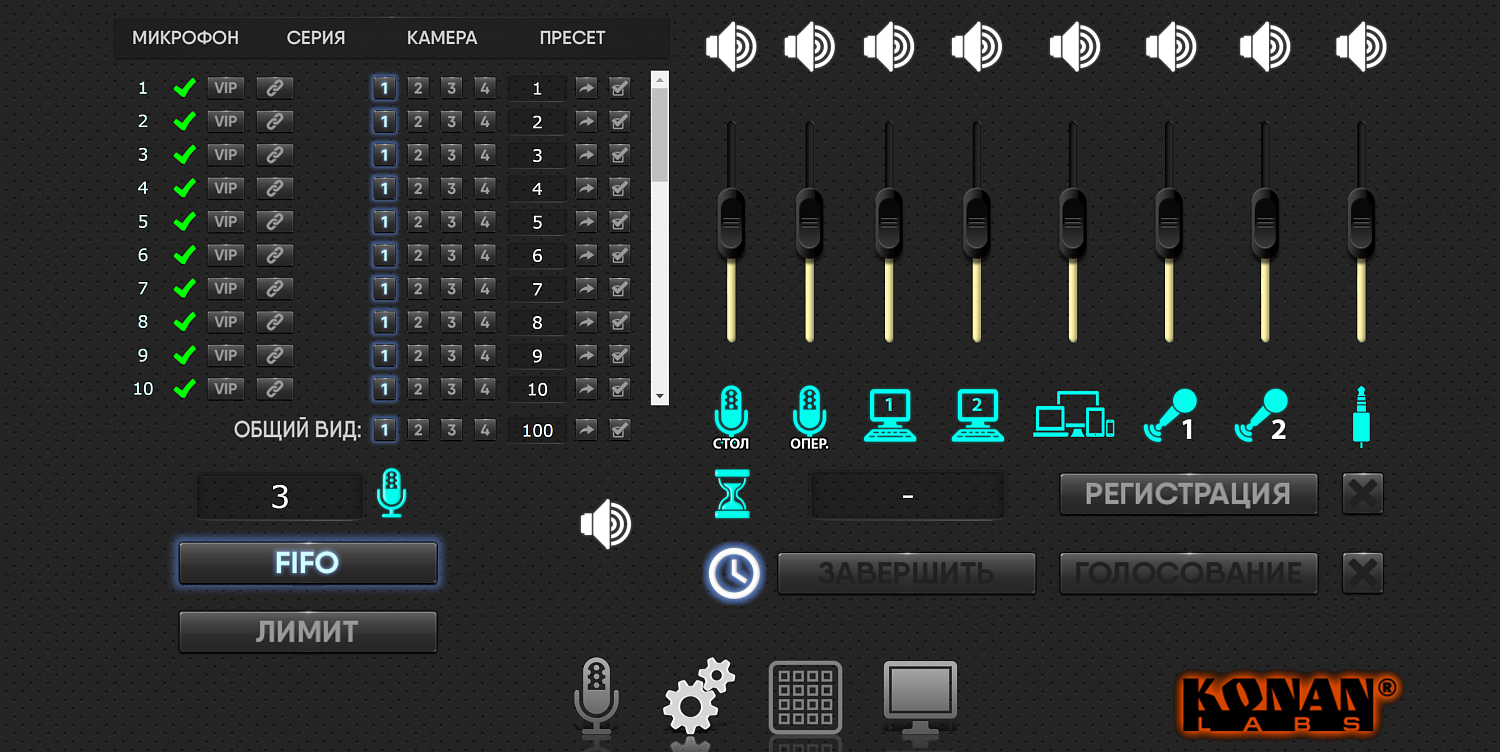
Task: Select camera 3 for ОБЩИЙ ВИД
Action: tap(452, 430)
